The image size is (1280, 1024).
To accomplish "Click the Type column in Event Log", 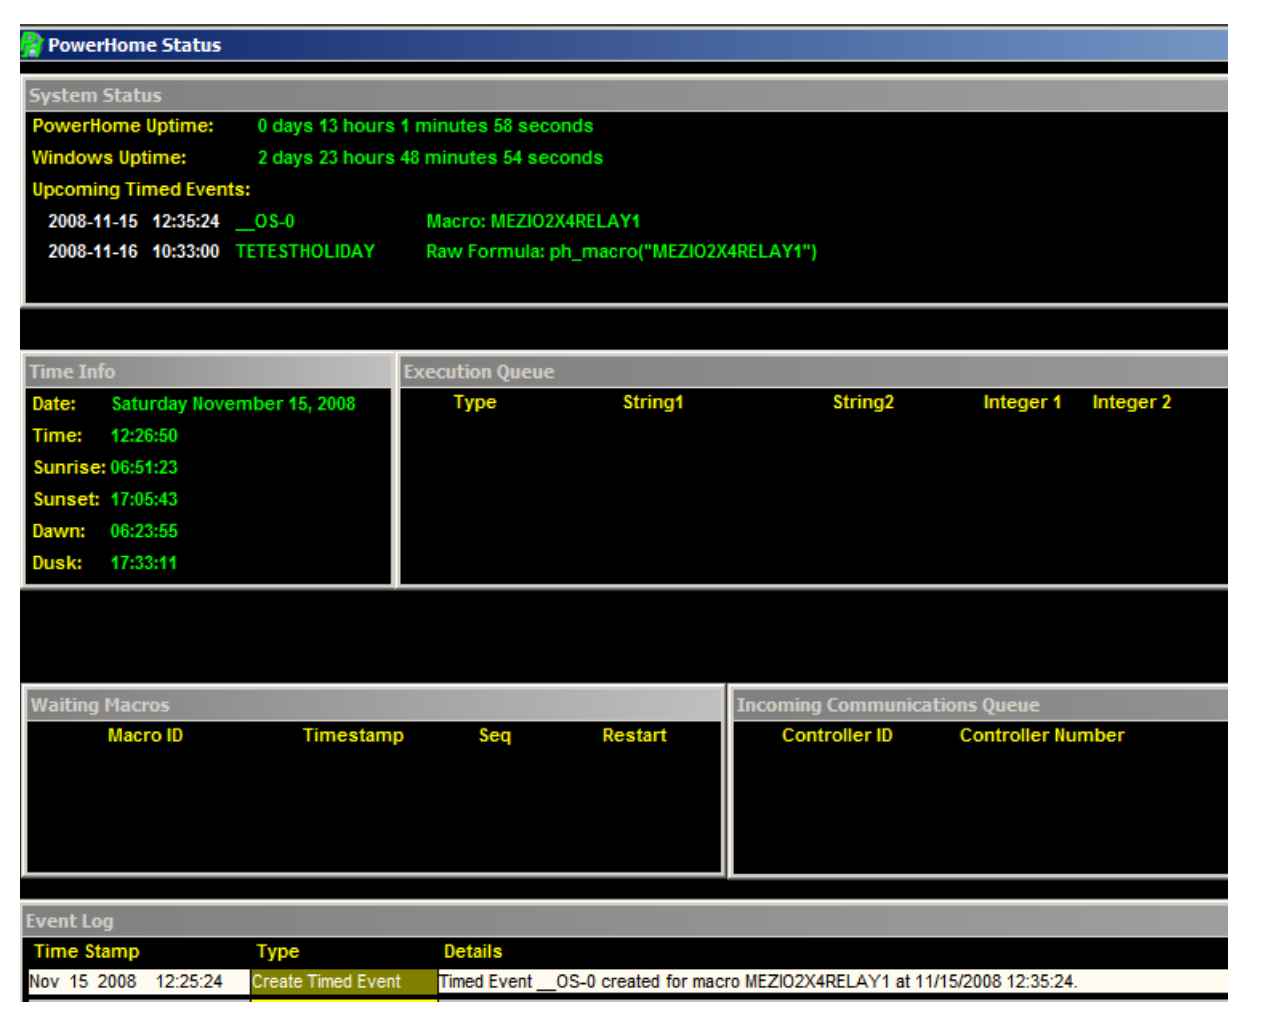I will click(277, 952).
